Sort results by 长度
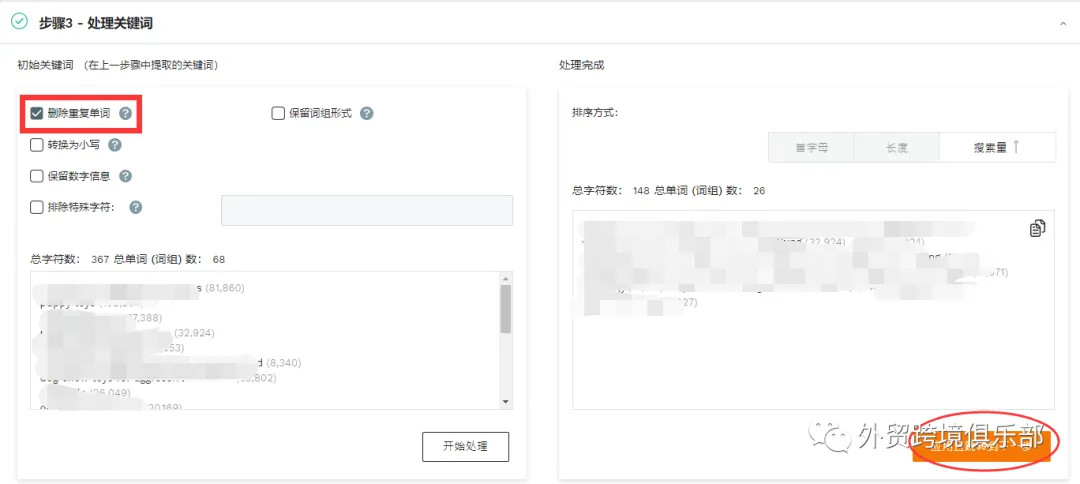 (x=897, y=148)
